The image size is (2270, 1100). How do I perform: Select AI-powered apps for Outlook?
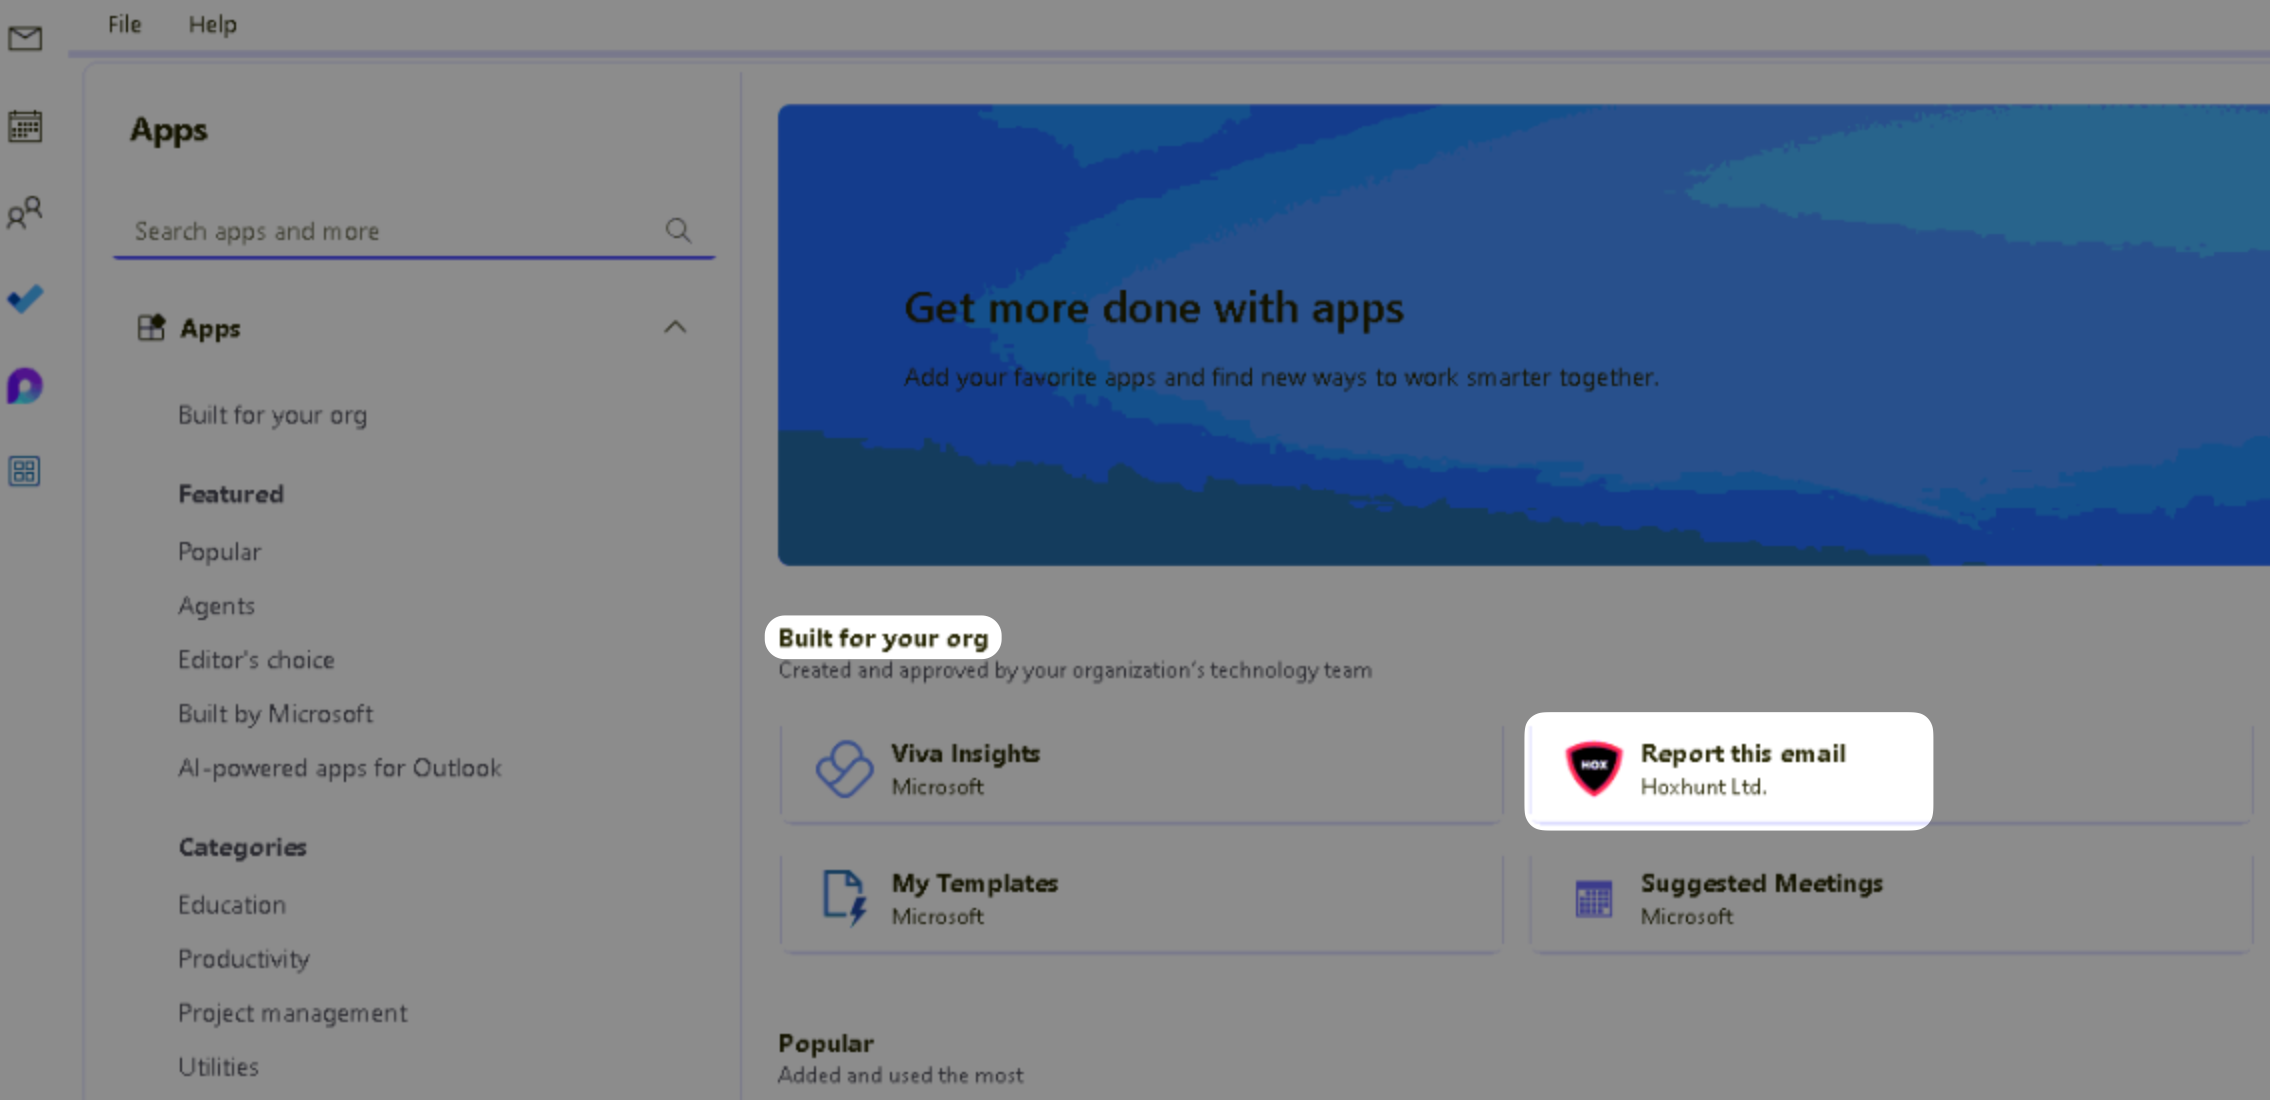point(339,768)
